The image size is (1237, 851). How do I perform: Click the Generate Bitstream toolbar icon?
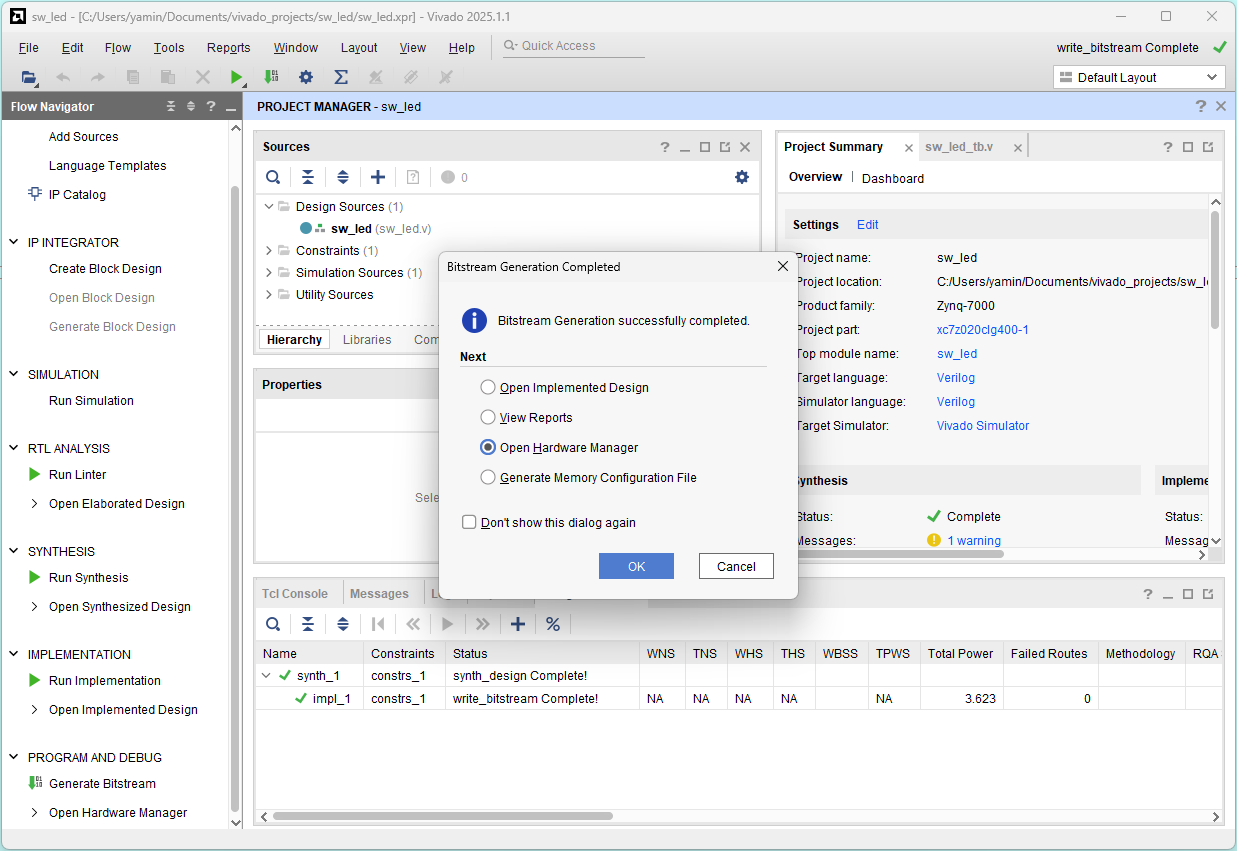click(271, 77)
